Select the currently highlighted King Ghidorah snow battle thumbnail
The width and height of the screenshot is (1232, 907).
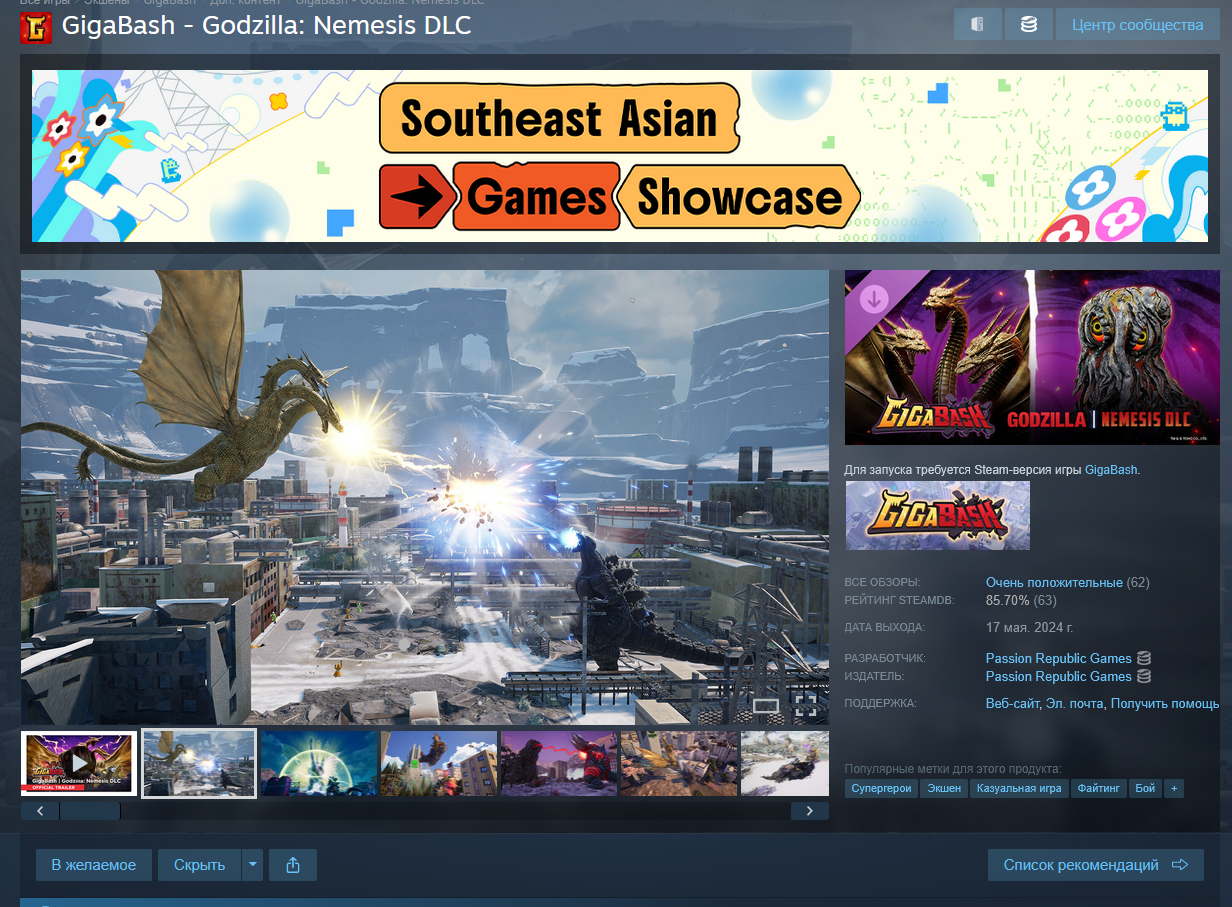[x=199, y=763]
